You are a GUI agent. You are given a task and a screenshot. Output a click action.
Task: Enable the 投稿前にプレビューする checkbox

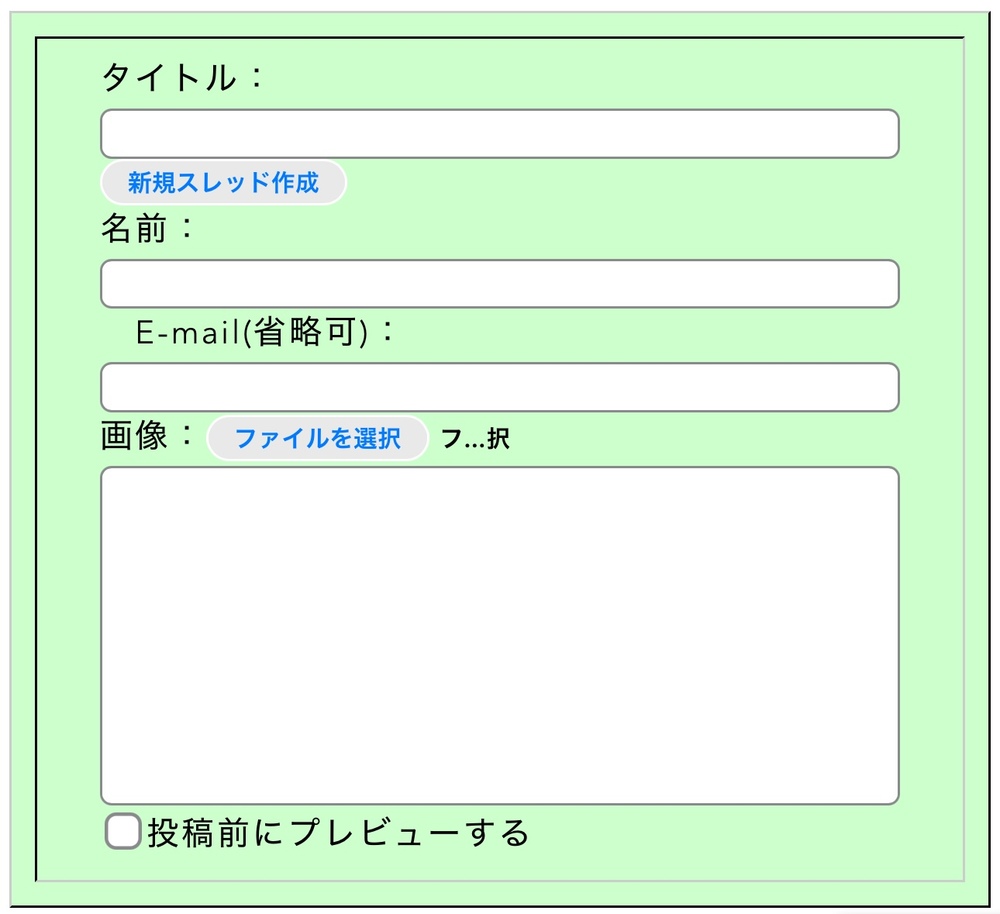123,832
